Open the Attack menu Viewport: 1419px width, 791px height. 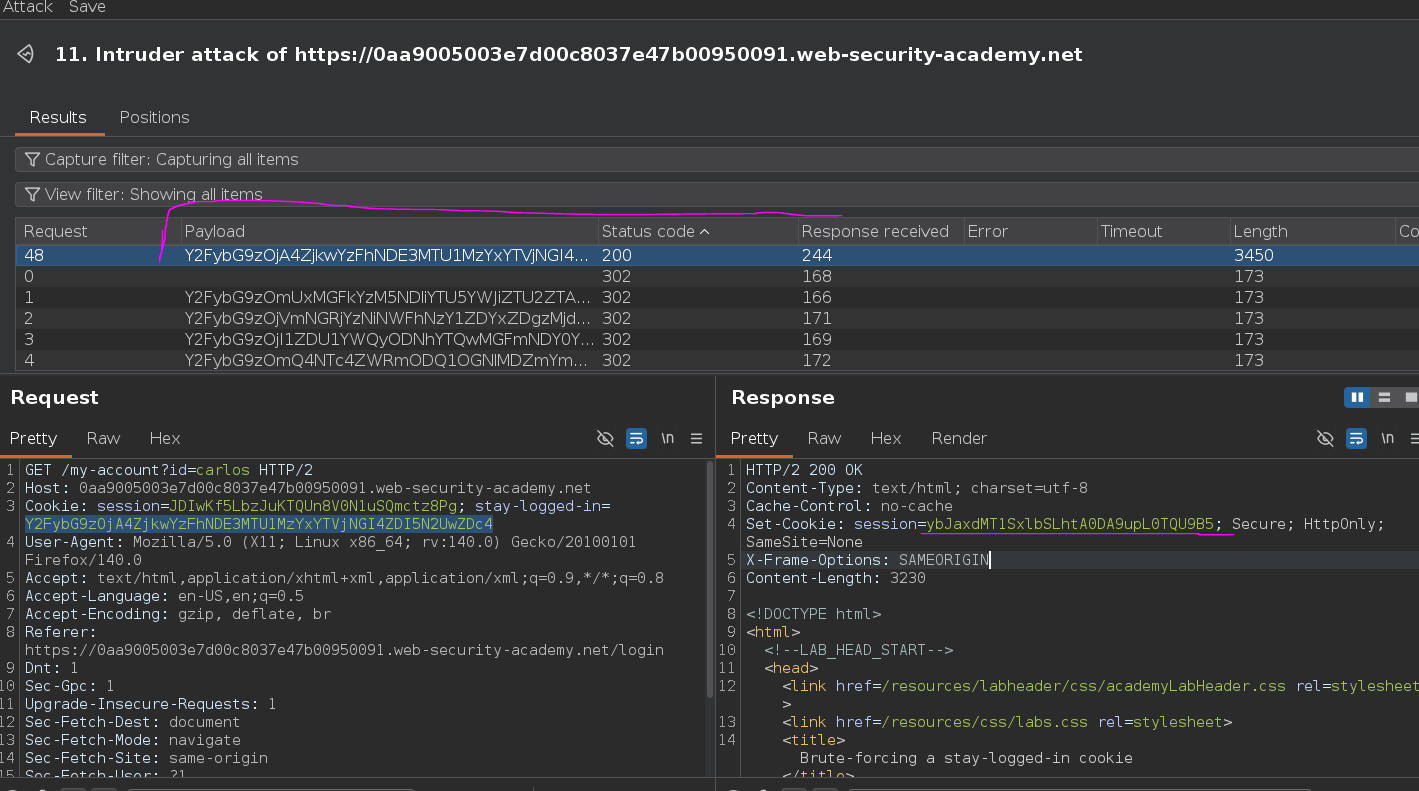click(x=27, y=7)
